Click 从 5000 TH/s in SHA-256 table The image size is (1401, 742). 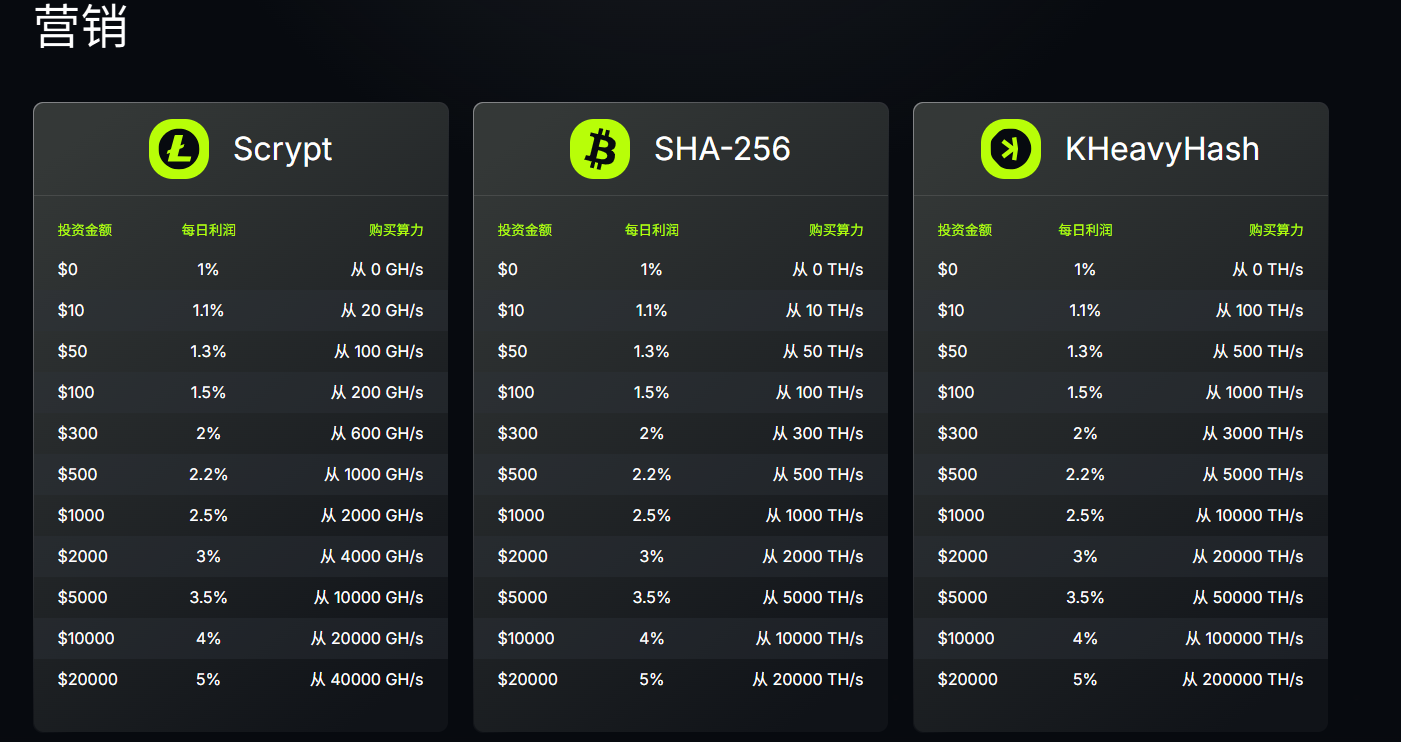[813, 597]
